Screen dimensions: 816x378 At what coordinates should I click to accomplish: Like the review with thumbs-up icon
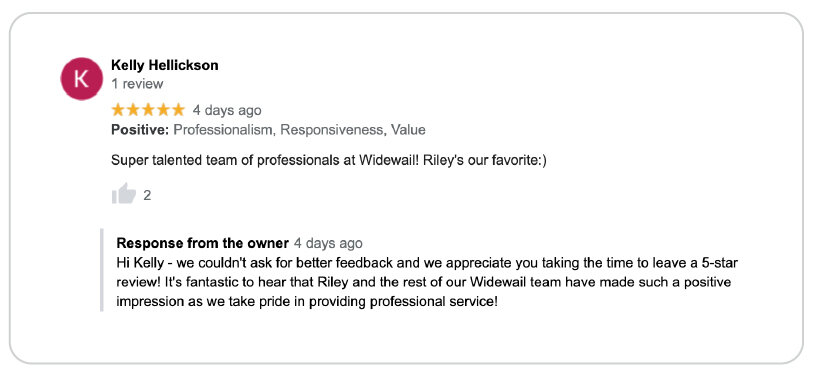pyautogui.click(x=124, y=193)
